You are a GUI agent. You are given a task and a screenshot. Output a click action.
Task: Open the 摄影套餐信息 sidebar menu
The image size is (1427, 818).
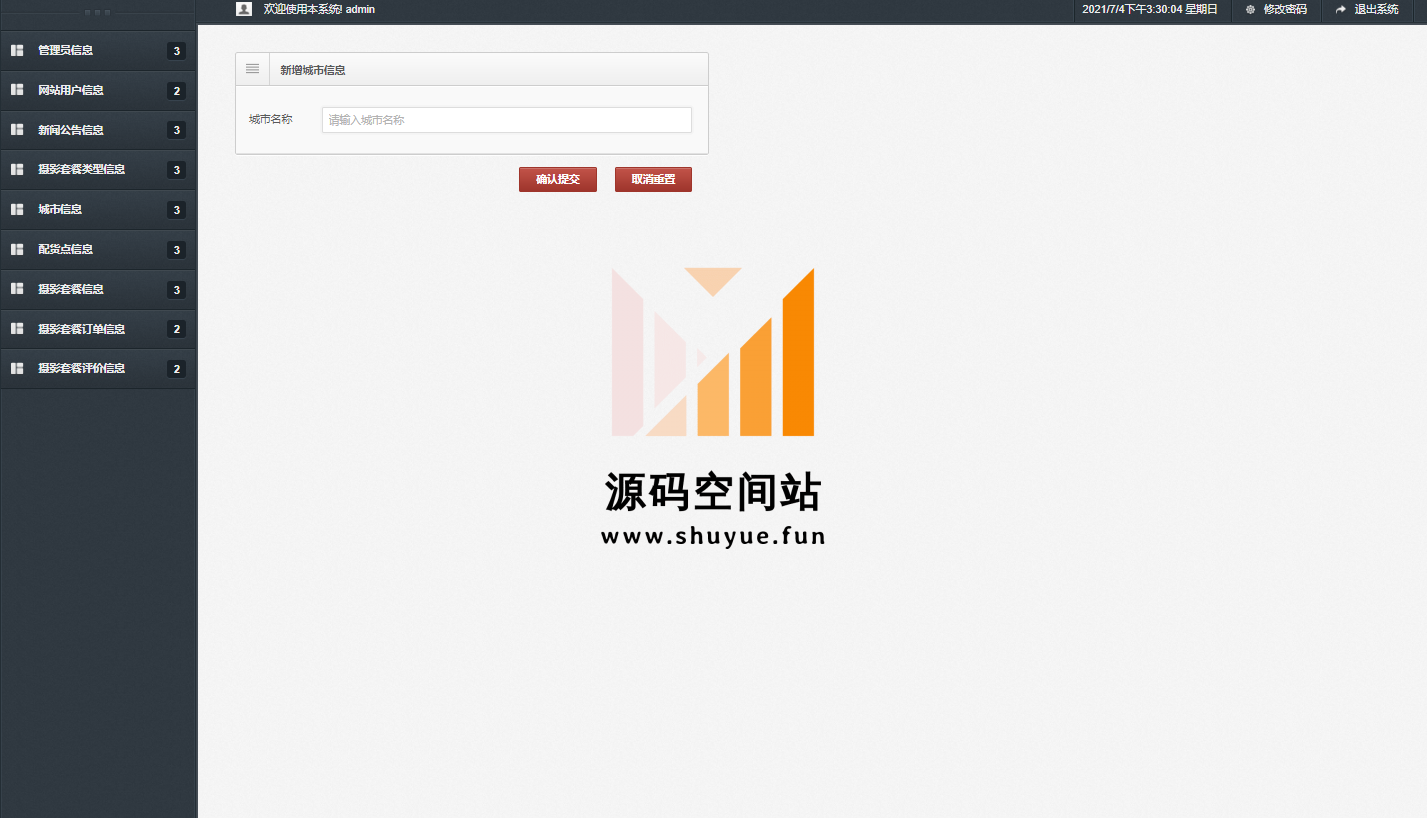coord(98,289)
